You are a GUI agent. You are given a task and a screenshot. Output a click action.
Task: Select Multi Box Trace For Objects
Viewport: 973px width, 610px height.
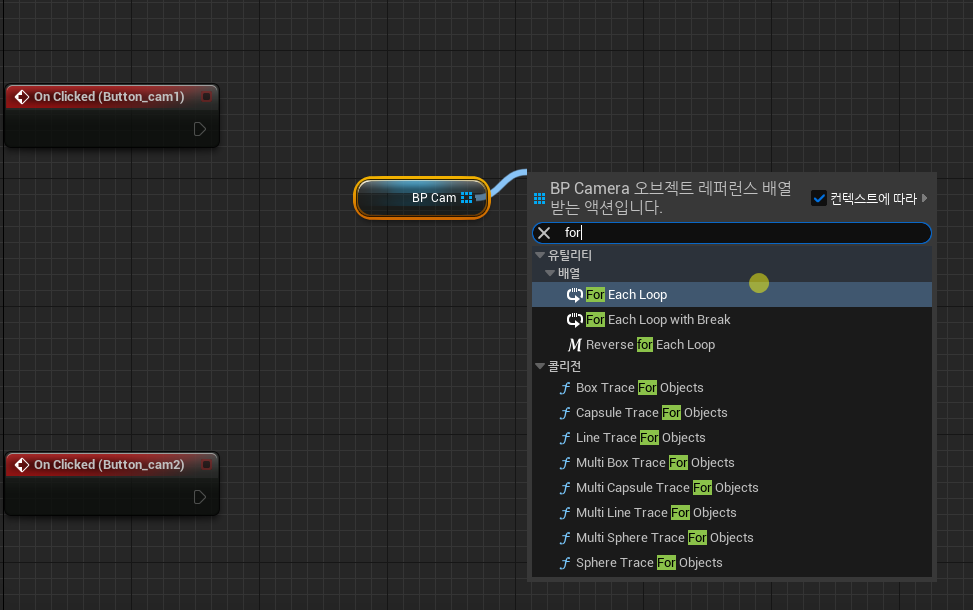tap(732, 463)
